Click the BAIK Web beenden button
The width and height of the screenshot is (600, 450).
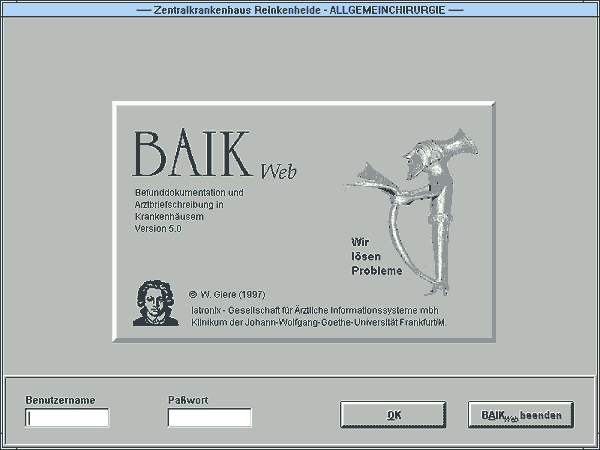(x=521, y=415)
